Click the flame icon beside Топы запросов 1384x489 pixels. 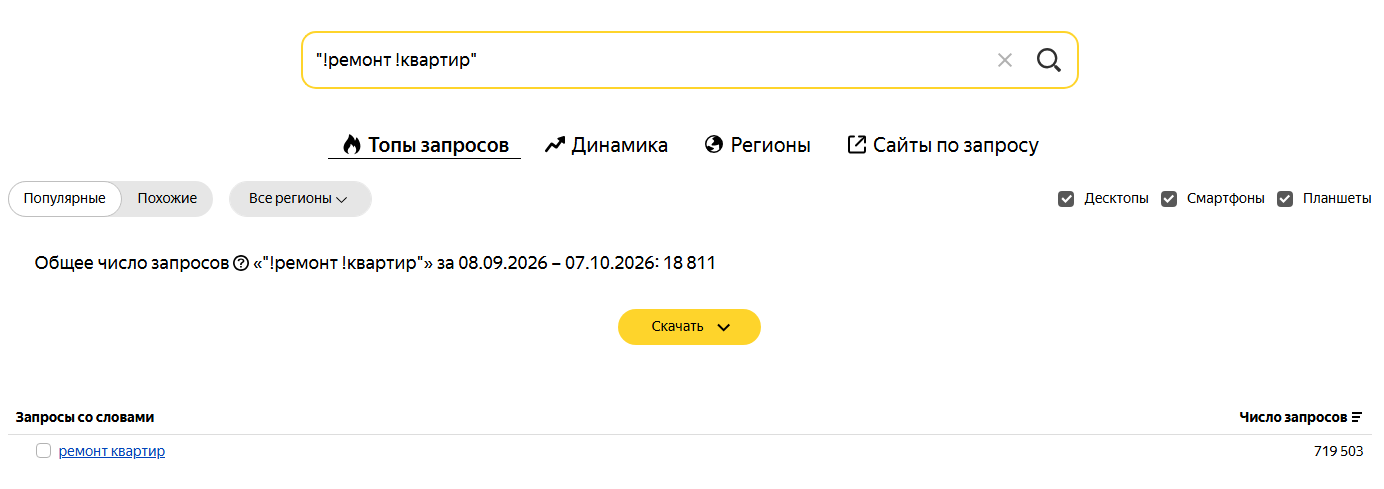coord(351,145)
